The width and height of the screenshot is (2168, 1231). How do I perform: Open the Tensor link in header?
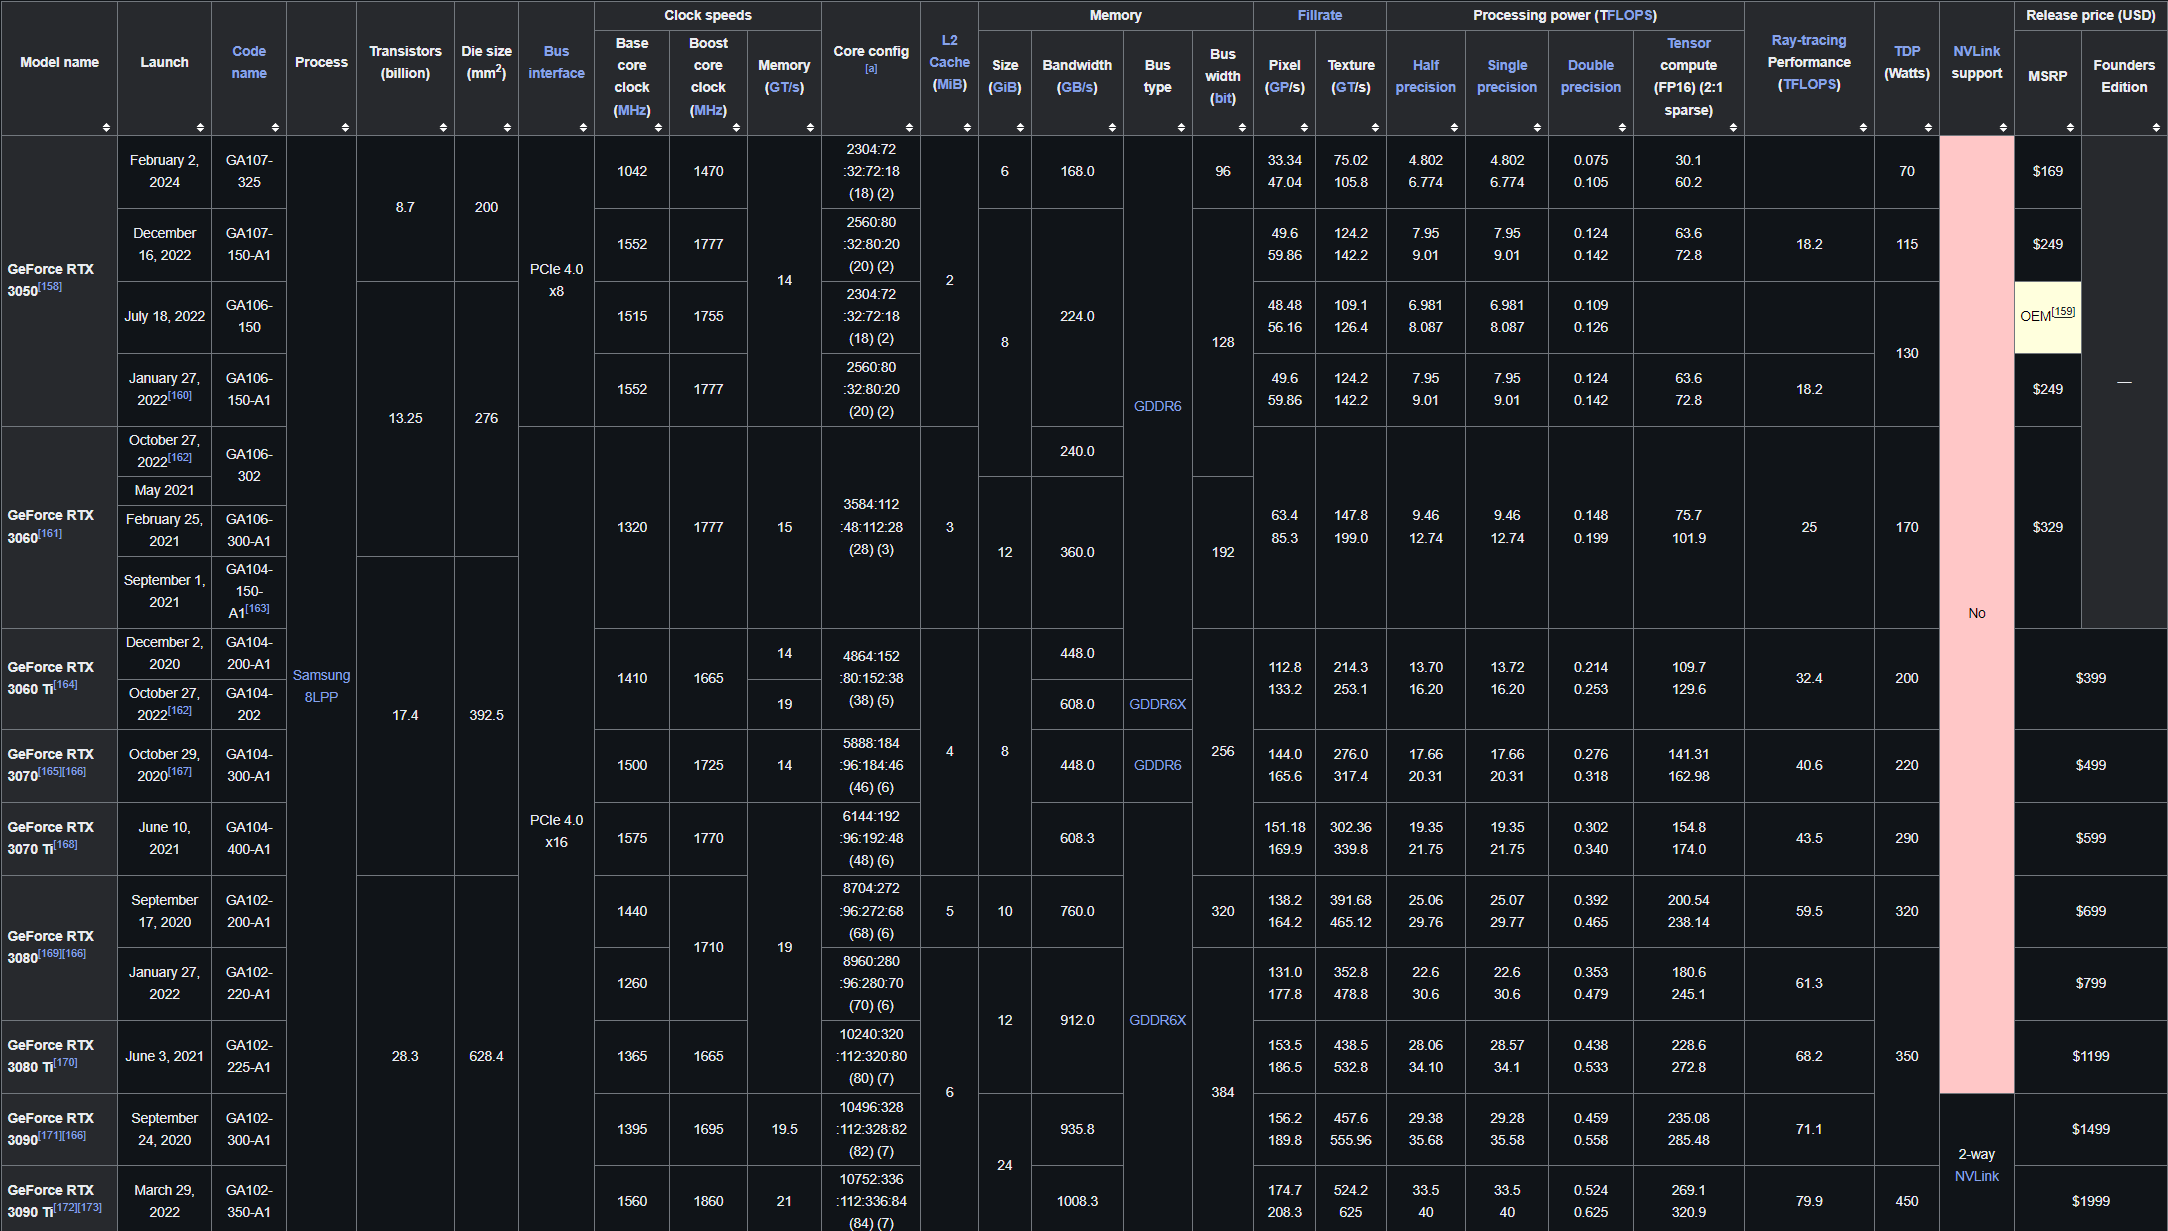(1688, 43)
